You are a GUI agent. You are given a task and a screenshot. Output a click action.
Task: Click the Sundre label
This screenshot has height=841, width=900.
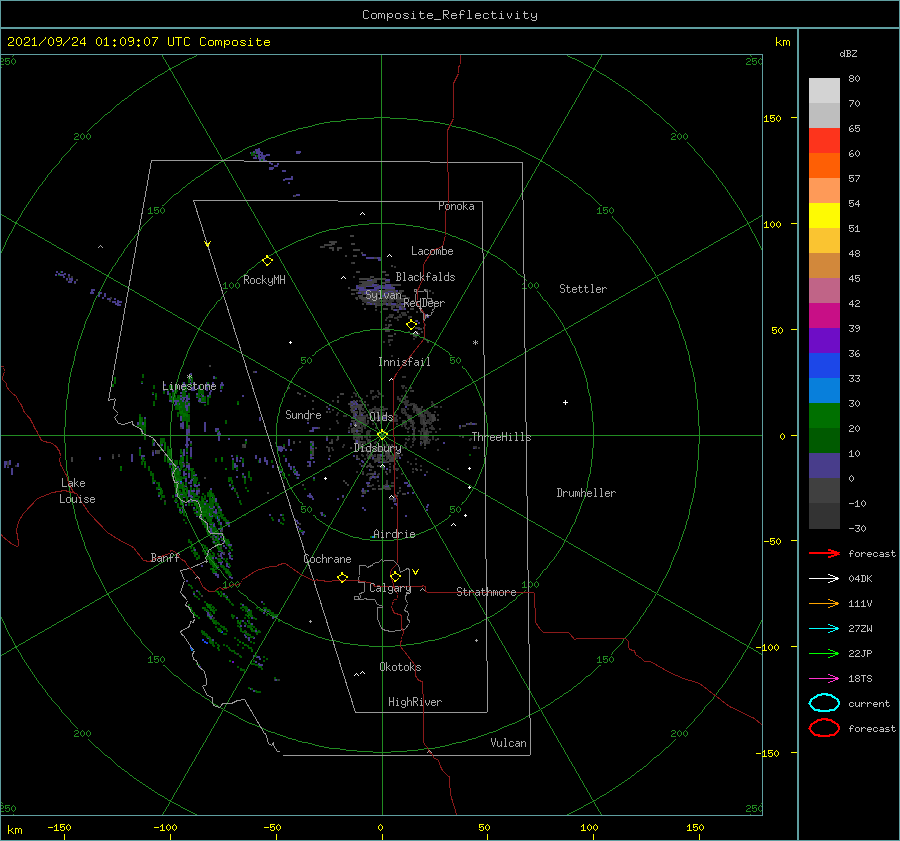point(303,414)
